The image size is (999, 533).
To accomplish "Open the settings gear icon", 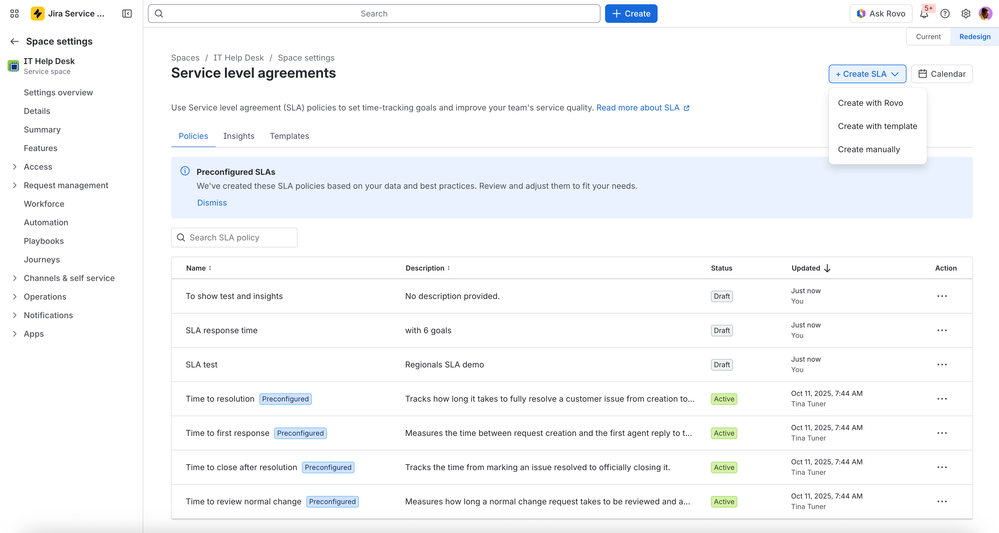I will 966,13.
